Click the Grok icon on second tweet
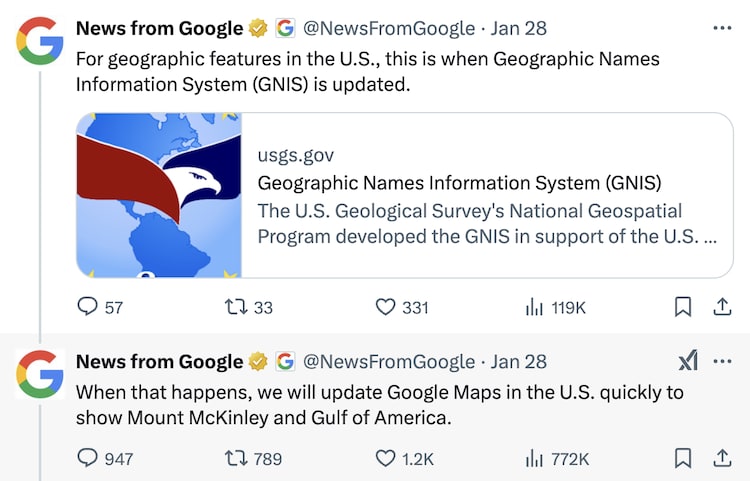750x481 pixels. click(688, 361)
